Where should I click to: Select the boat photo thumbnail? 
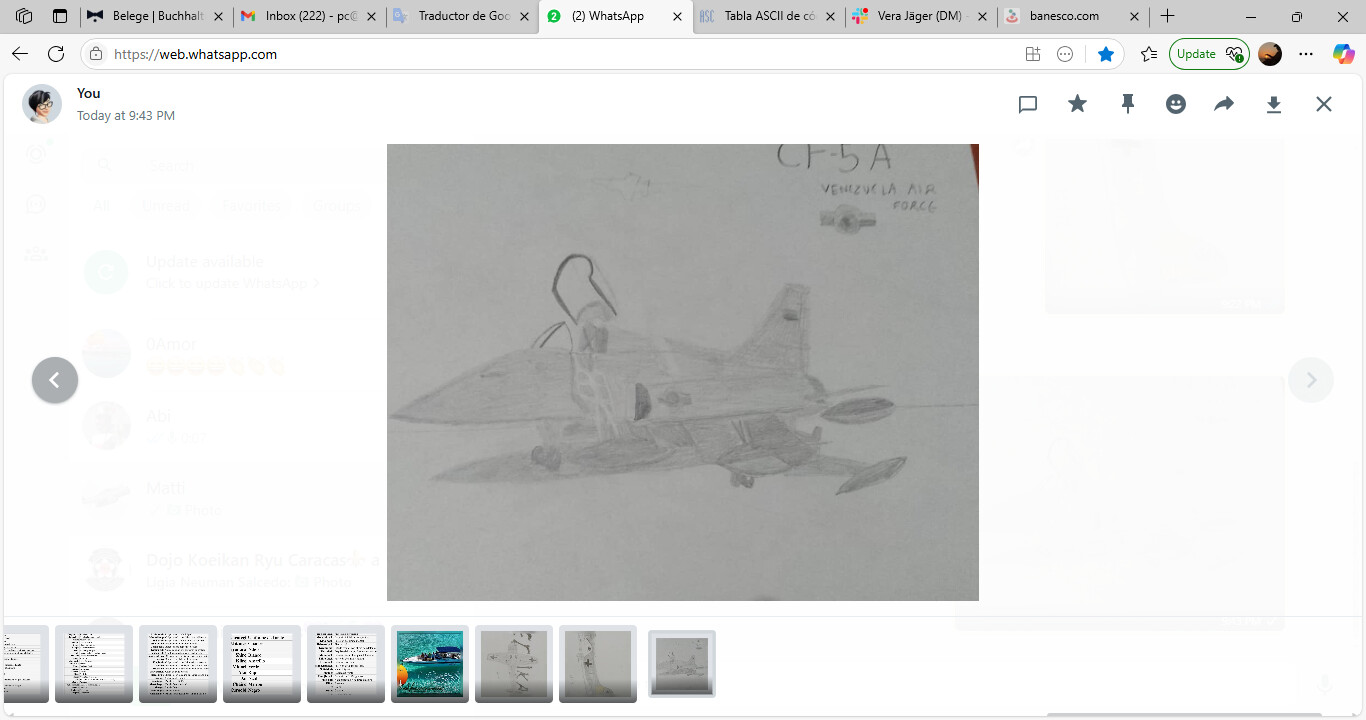tap(430, 664)
